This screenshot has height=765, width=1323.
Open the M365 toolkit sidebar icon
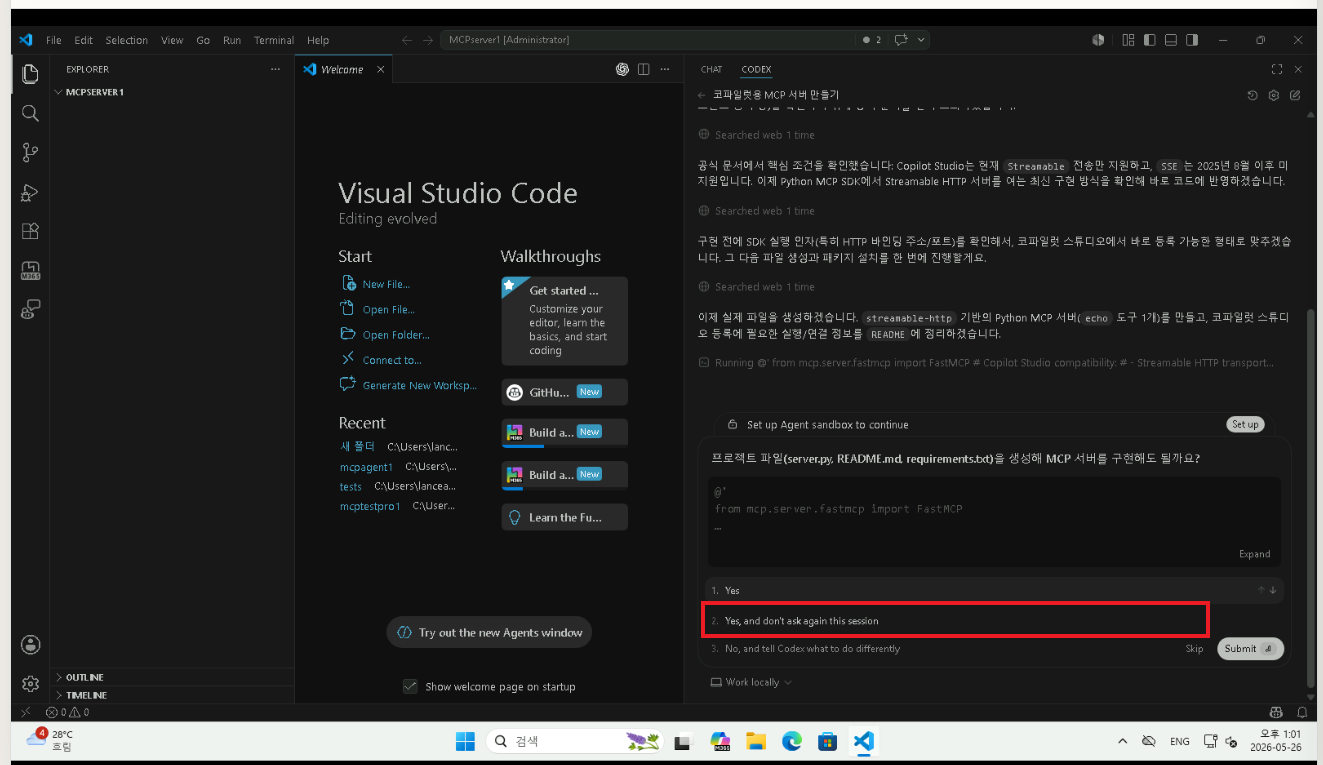point(30,270)
